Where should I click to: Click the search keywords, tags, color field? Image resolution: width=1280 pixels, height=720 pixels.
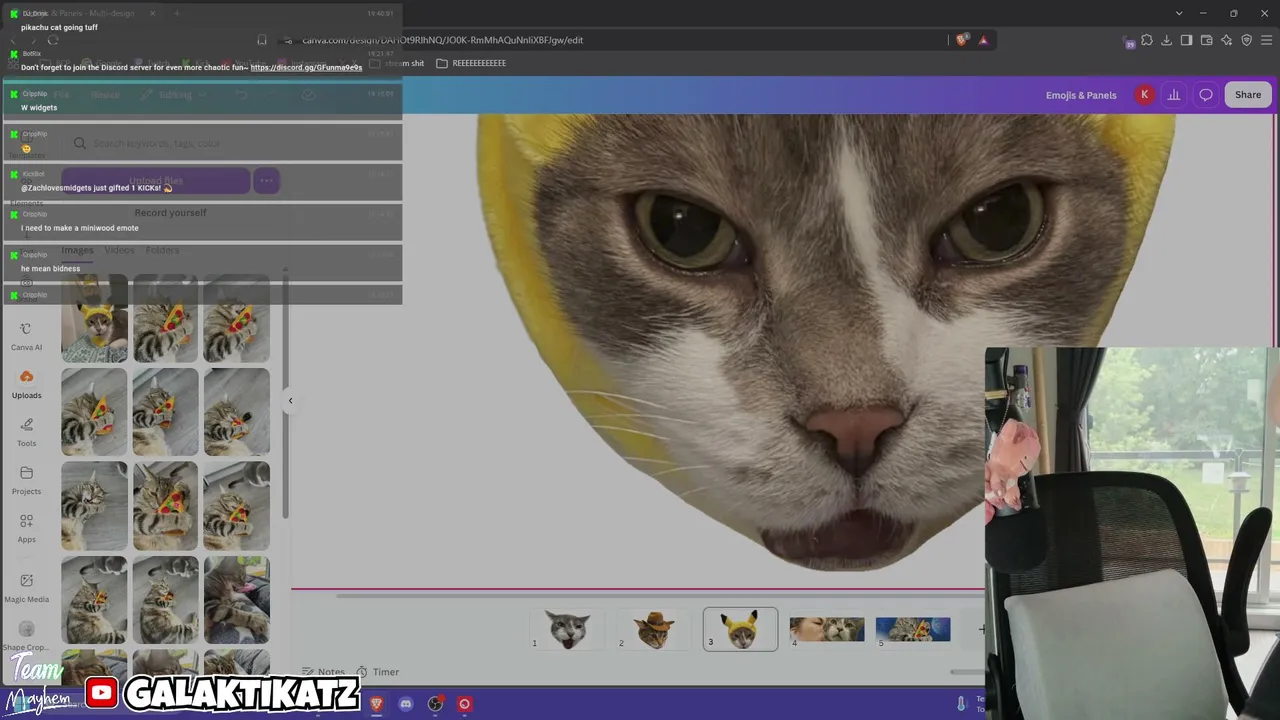click(x=170, y=143)
